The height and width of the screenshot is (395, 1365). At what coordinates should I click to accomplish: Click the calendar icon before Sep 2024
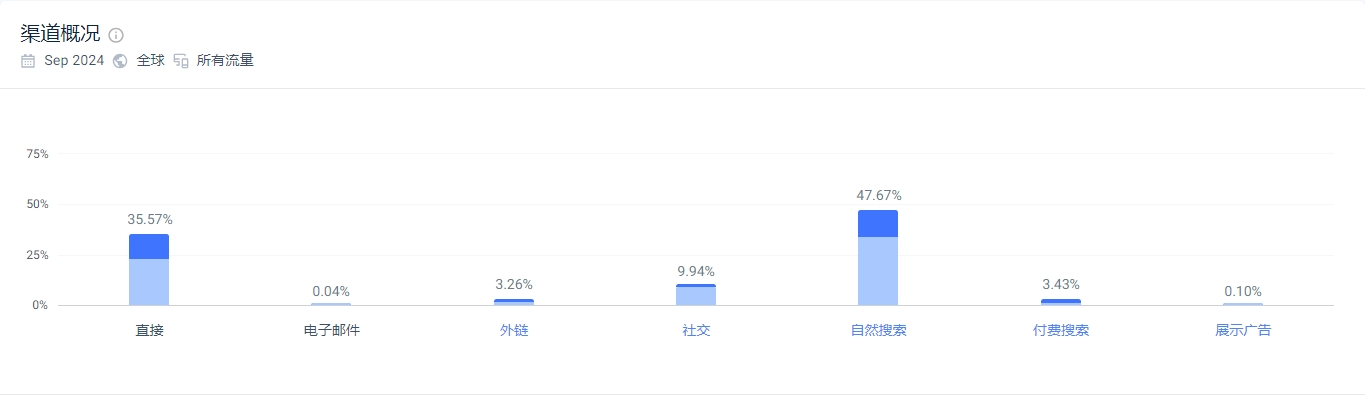[28, 61]
